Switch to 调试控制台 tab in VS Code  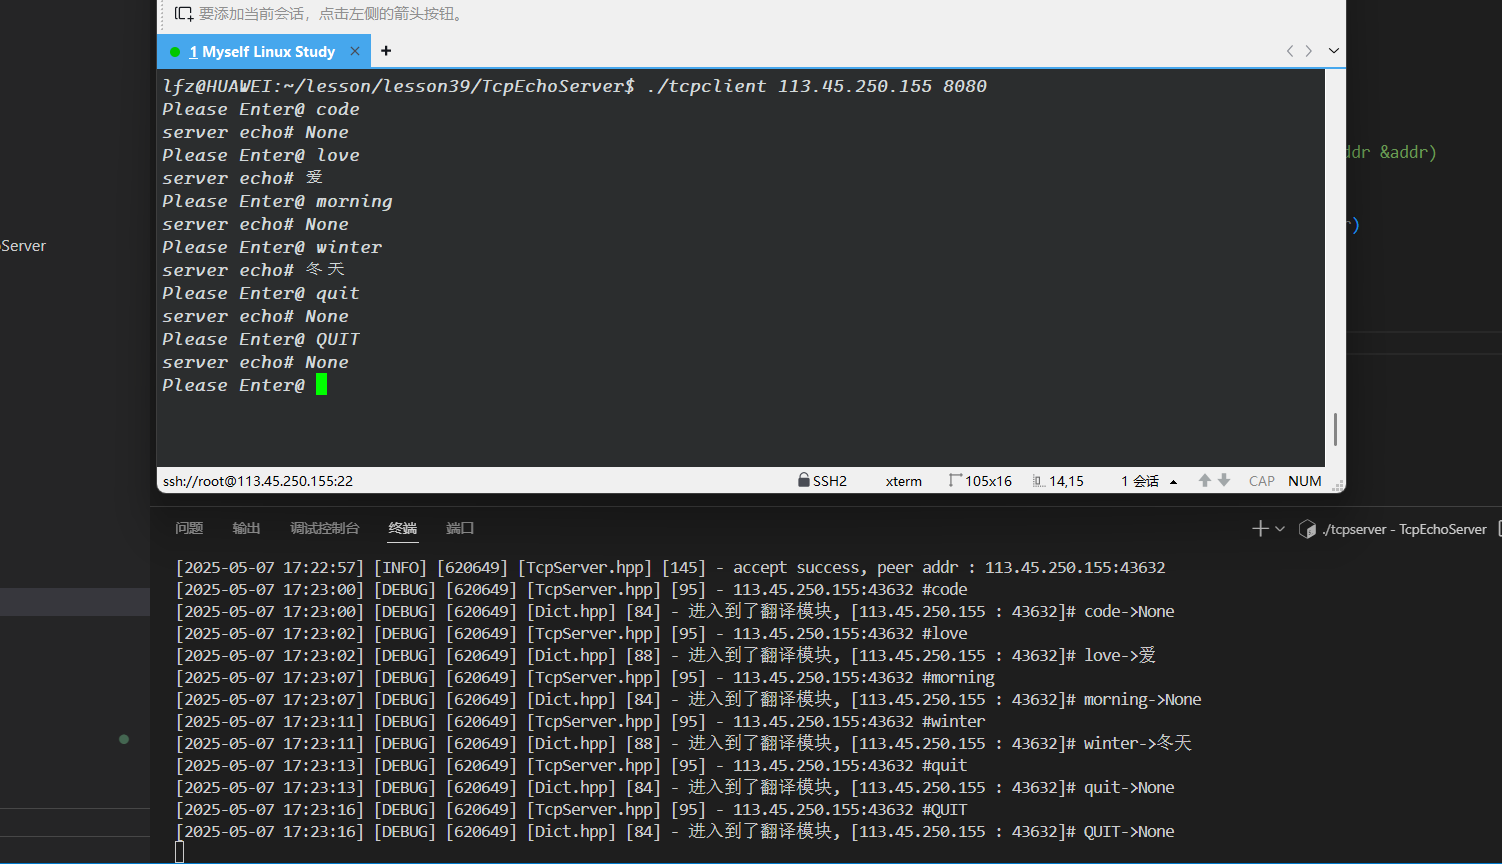324,528
